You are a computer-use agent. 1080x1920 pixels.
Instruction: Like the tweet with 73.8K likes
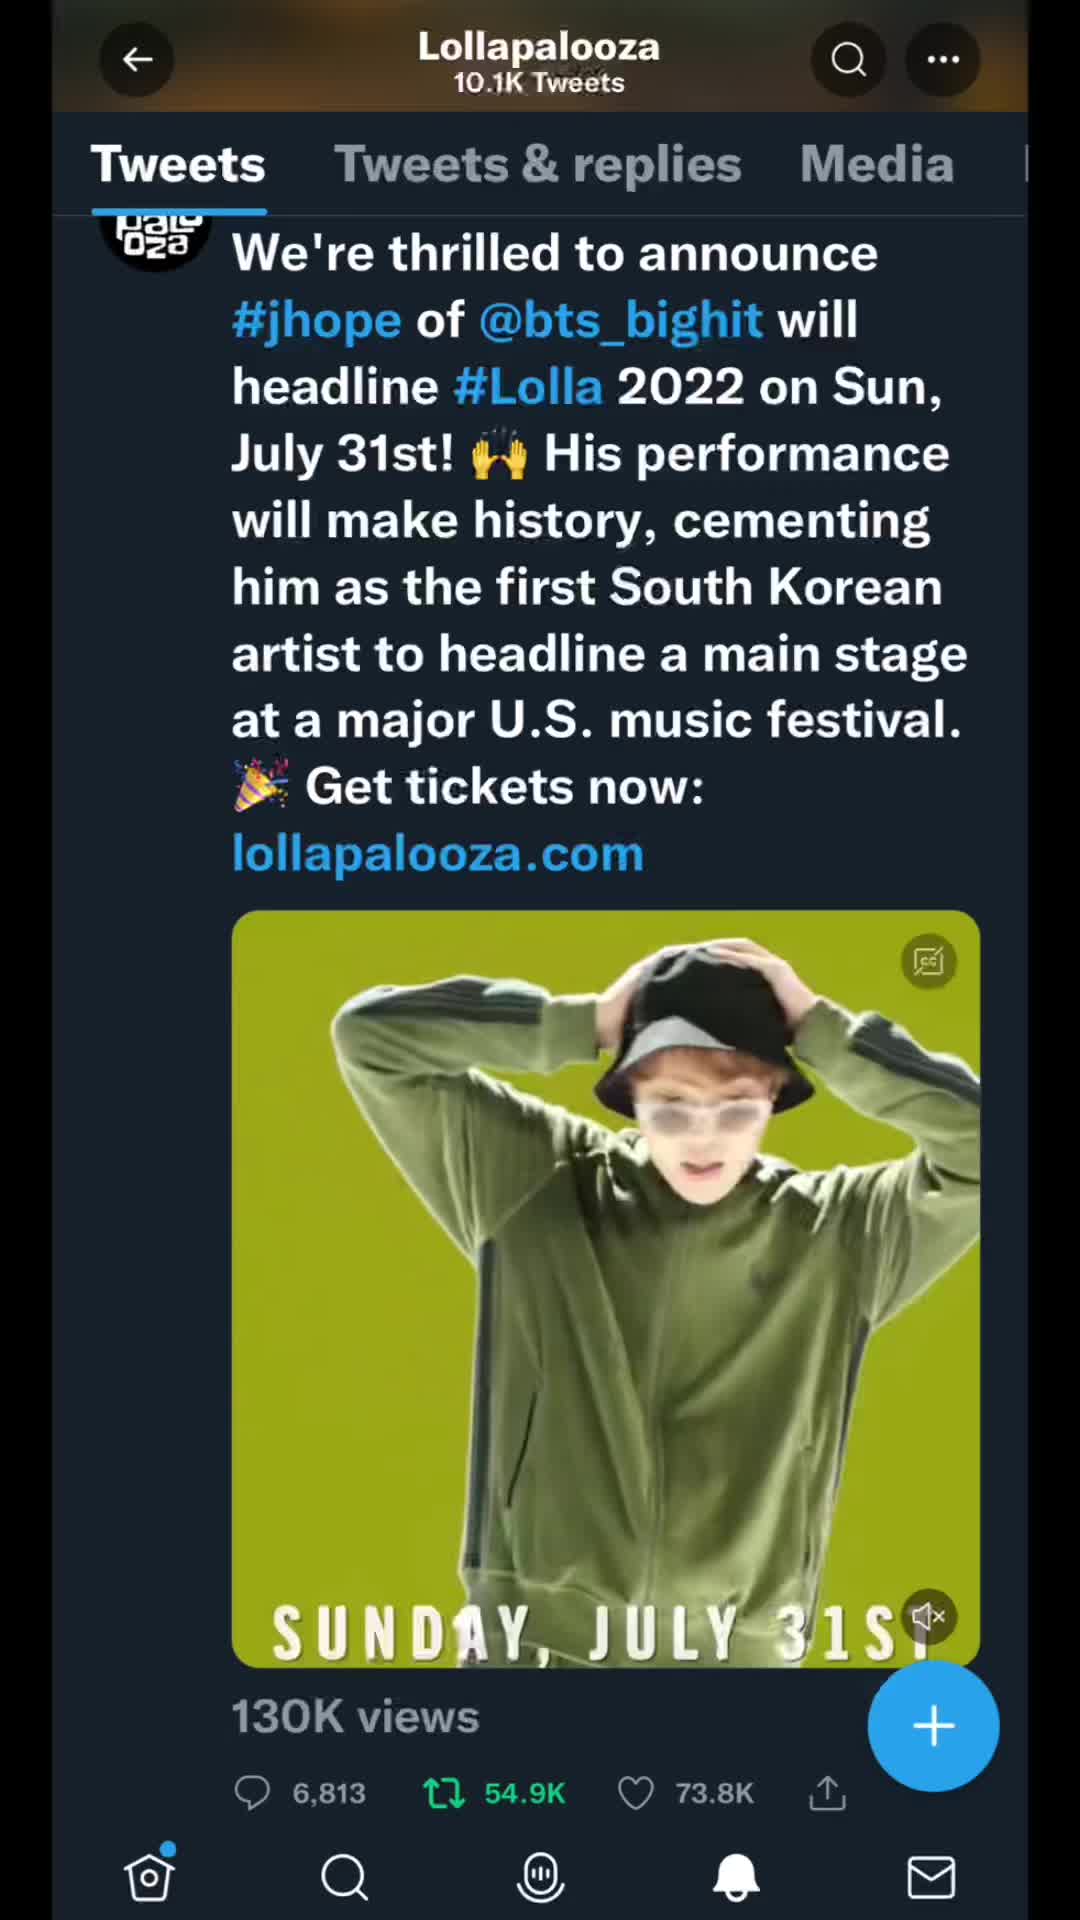coord(635,1793)
